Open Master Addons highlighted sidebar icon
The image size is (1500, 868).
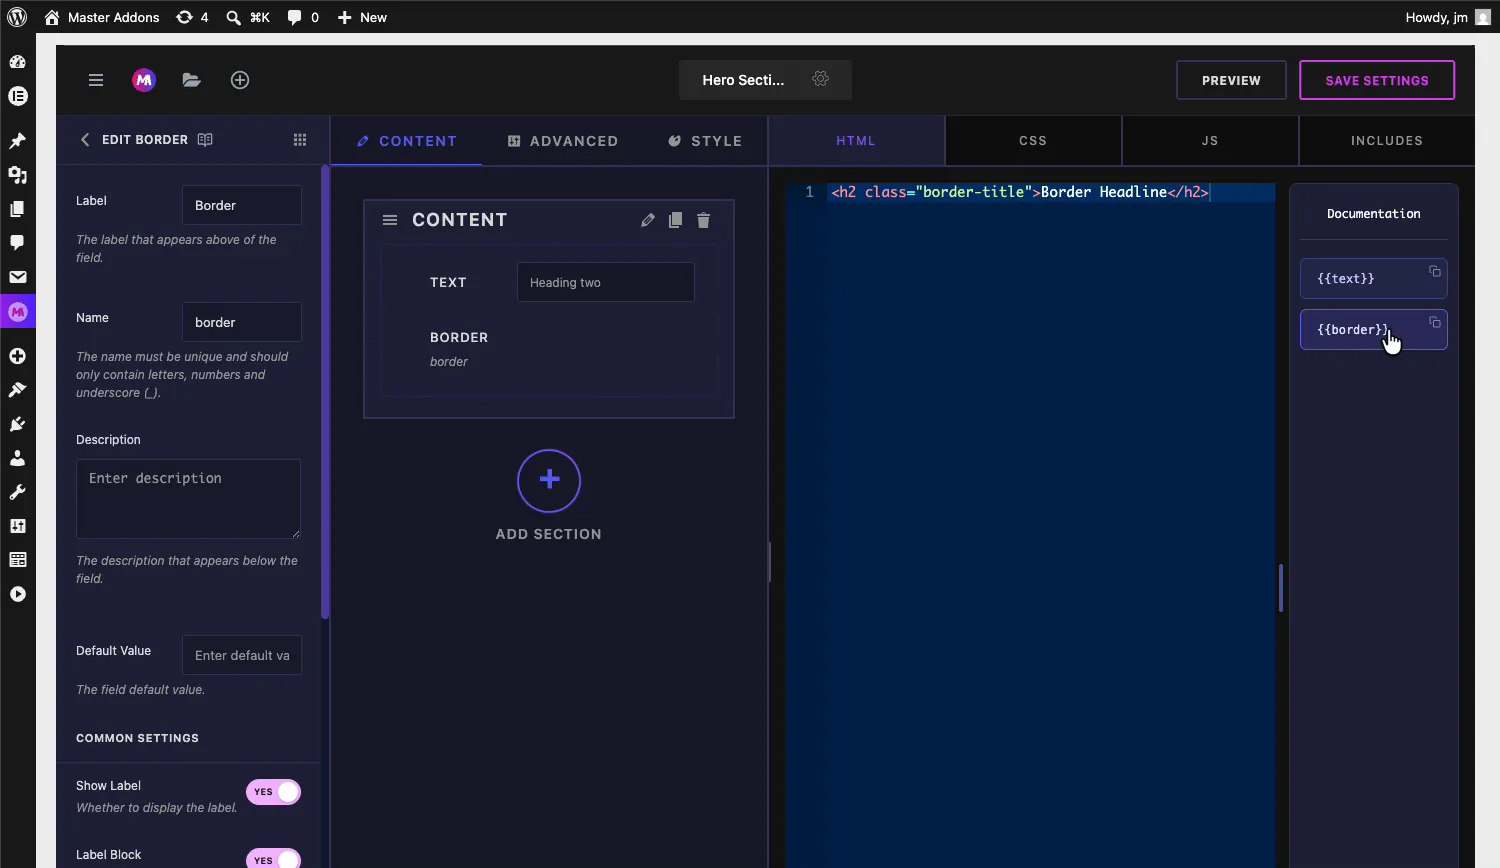point(17,312)
